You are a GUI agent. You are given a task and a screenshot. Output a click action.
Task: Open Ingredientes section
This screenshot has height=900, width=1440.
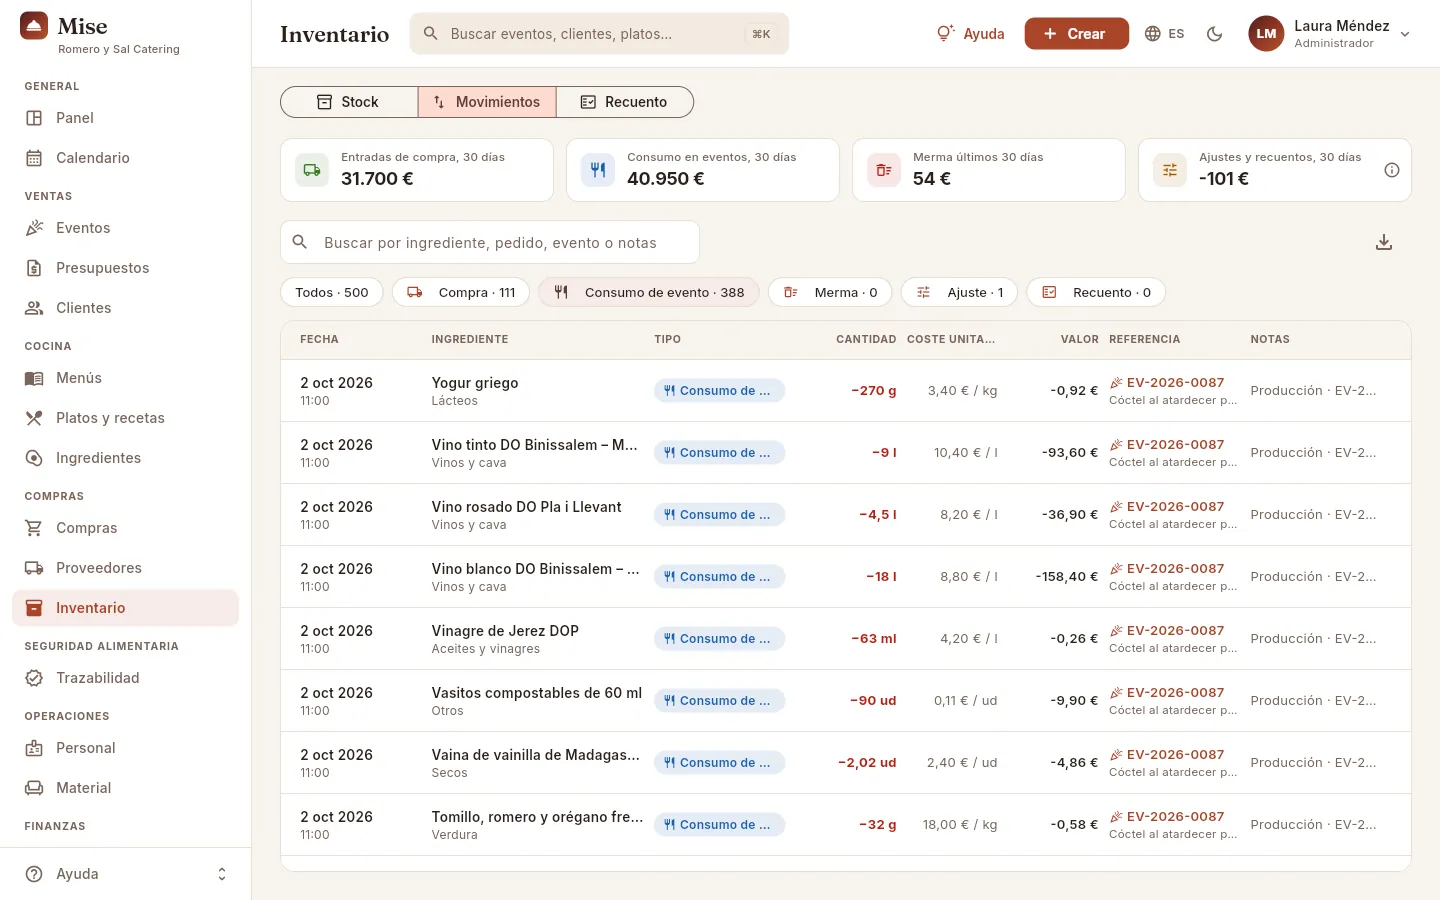click(x=125, y=458)
